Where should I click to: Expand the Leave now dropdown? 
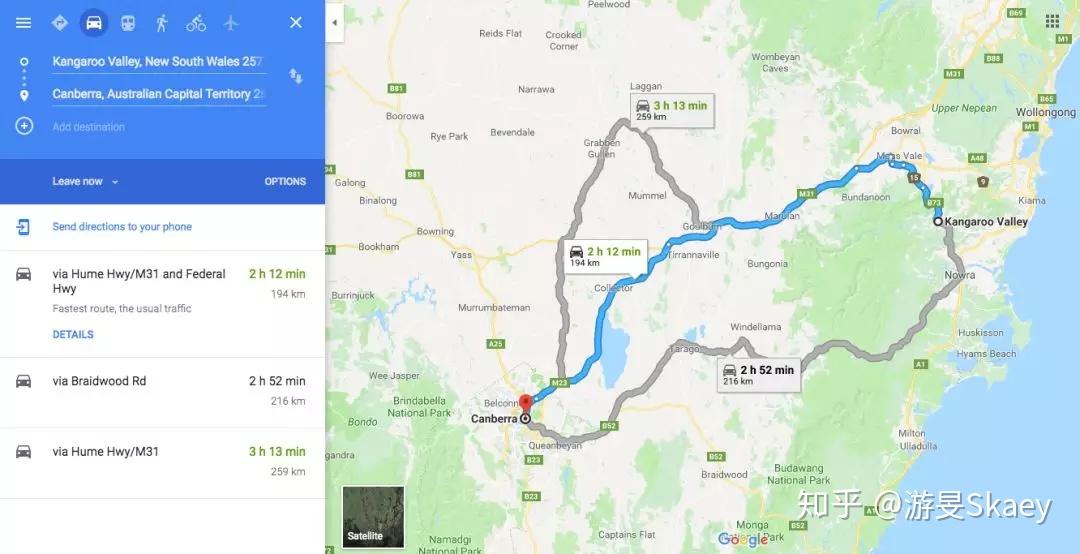(85, 181)
